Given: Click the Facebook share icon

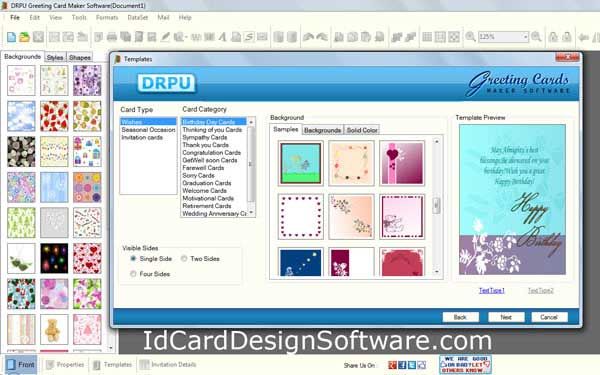Looking at the screenshot, I should pos(402,365).
